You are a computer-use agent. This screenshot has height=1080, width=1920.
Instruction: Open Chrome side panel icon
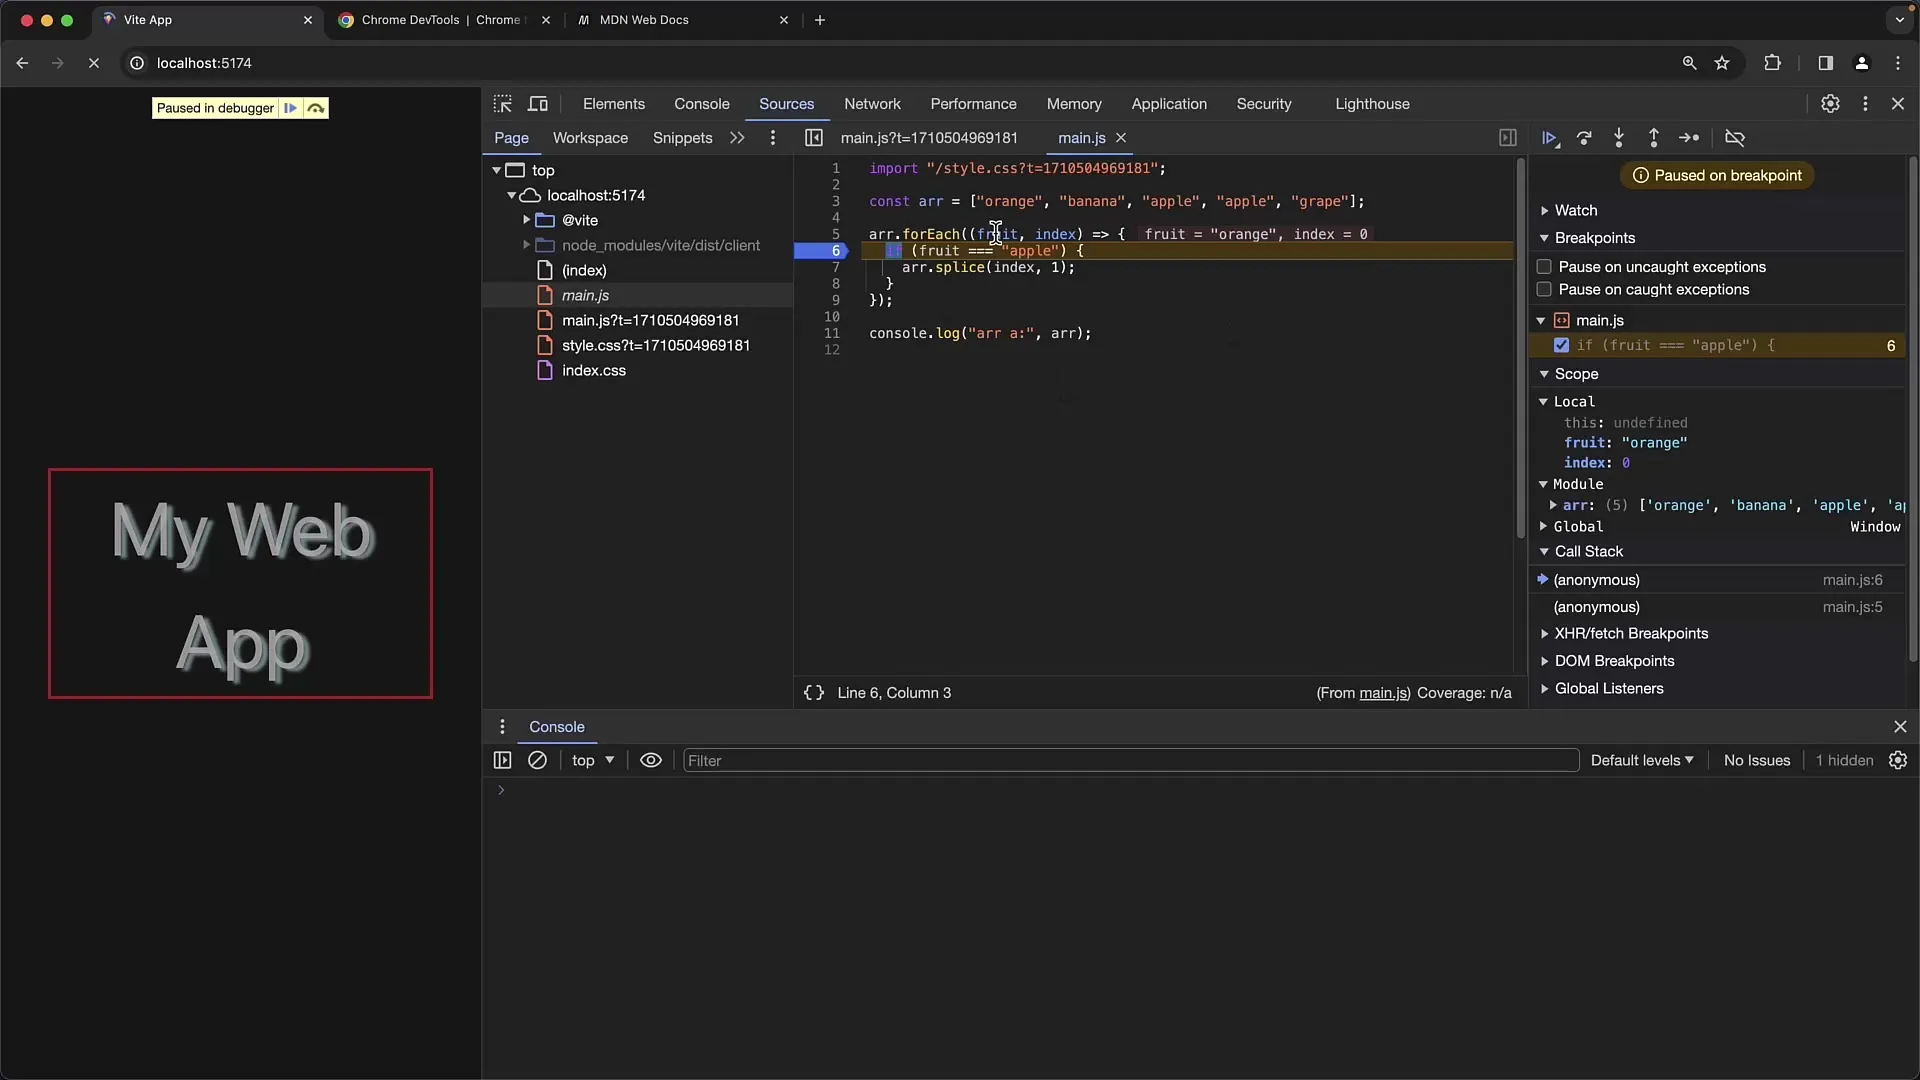click(1825, 63)
